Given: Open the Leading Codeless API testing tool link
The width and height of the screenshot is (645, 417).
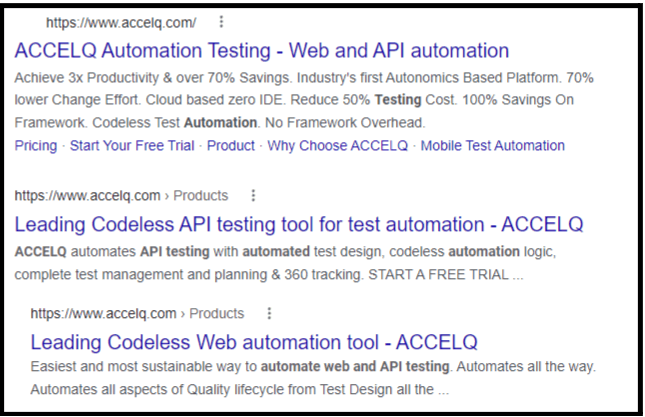Looking at the screenshot, I should 299,224.
